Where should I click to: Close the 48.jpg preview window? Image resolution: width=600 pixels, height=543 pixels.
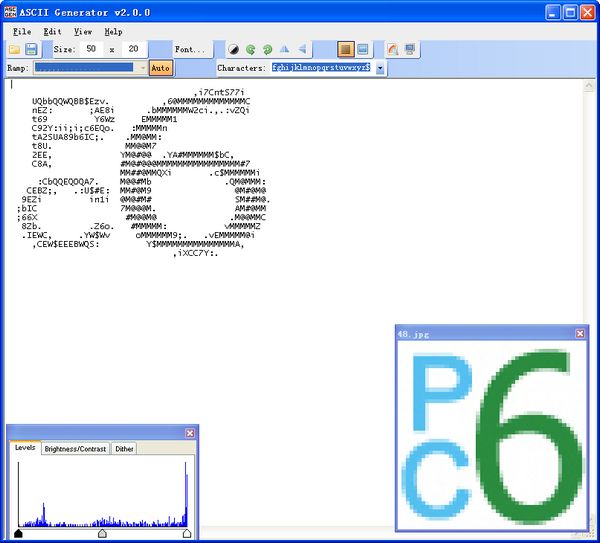tap(580, 334)
